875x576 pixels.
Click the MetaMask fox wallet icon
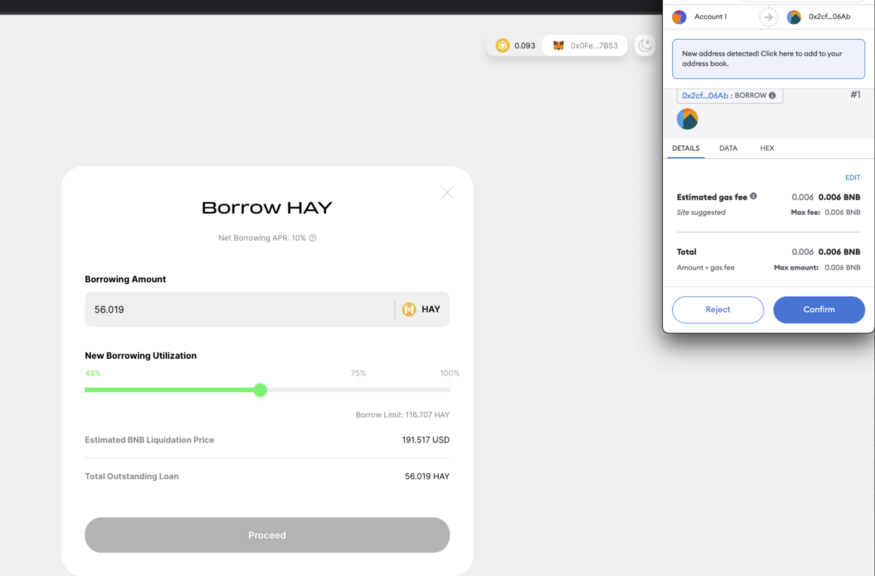pos(558,45)
